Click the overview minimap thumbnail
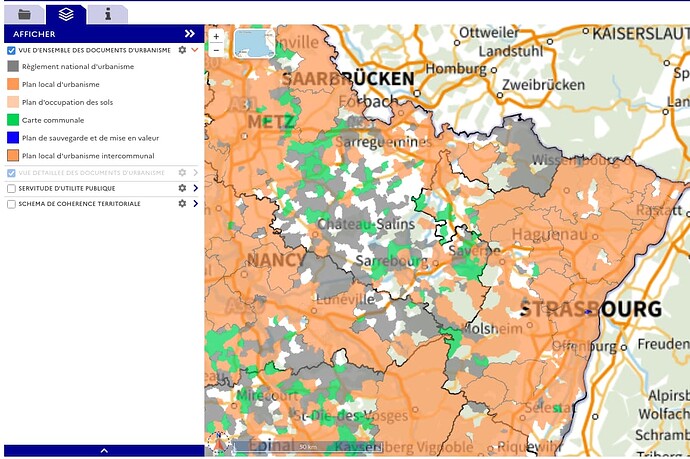The width and height of the screenshot is (690, 459). coord(253,43)
